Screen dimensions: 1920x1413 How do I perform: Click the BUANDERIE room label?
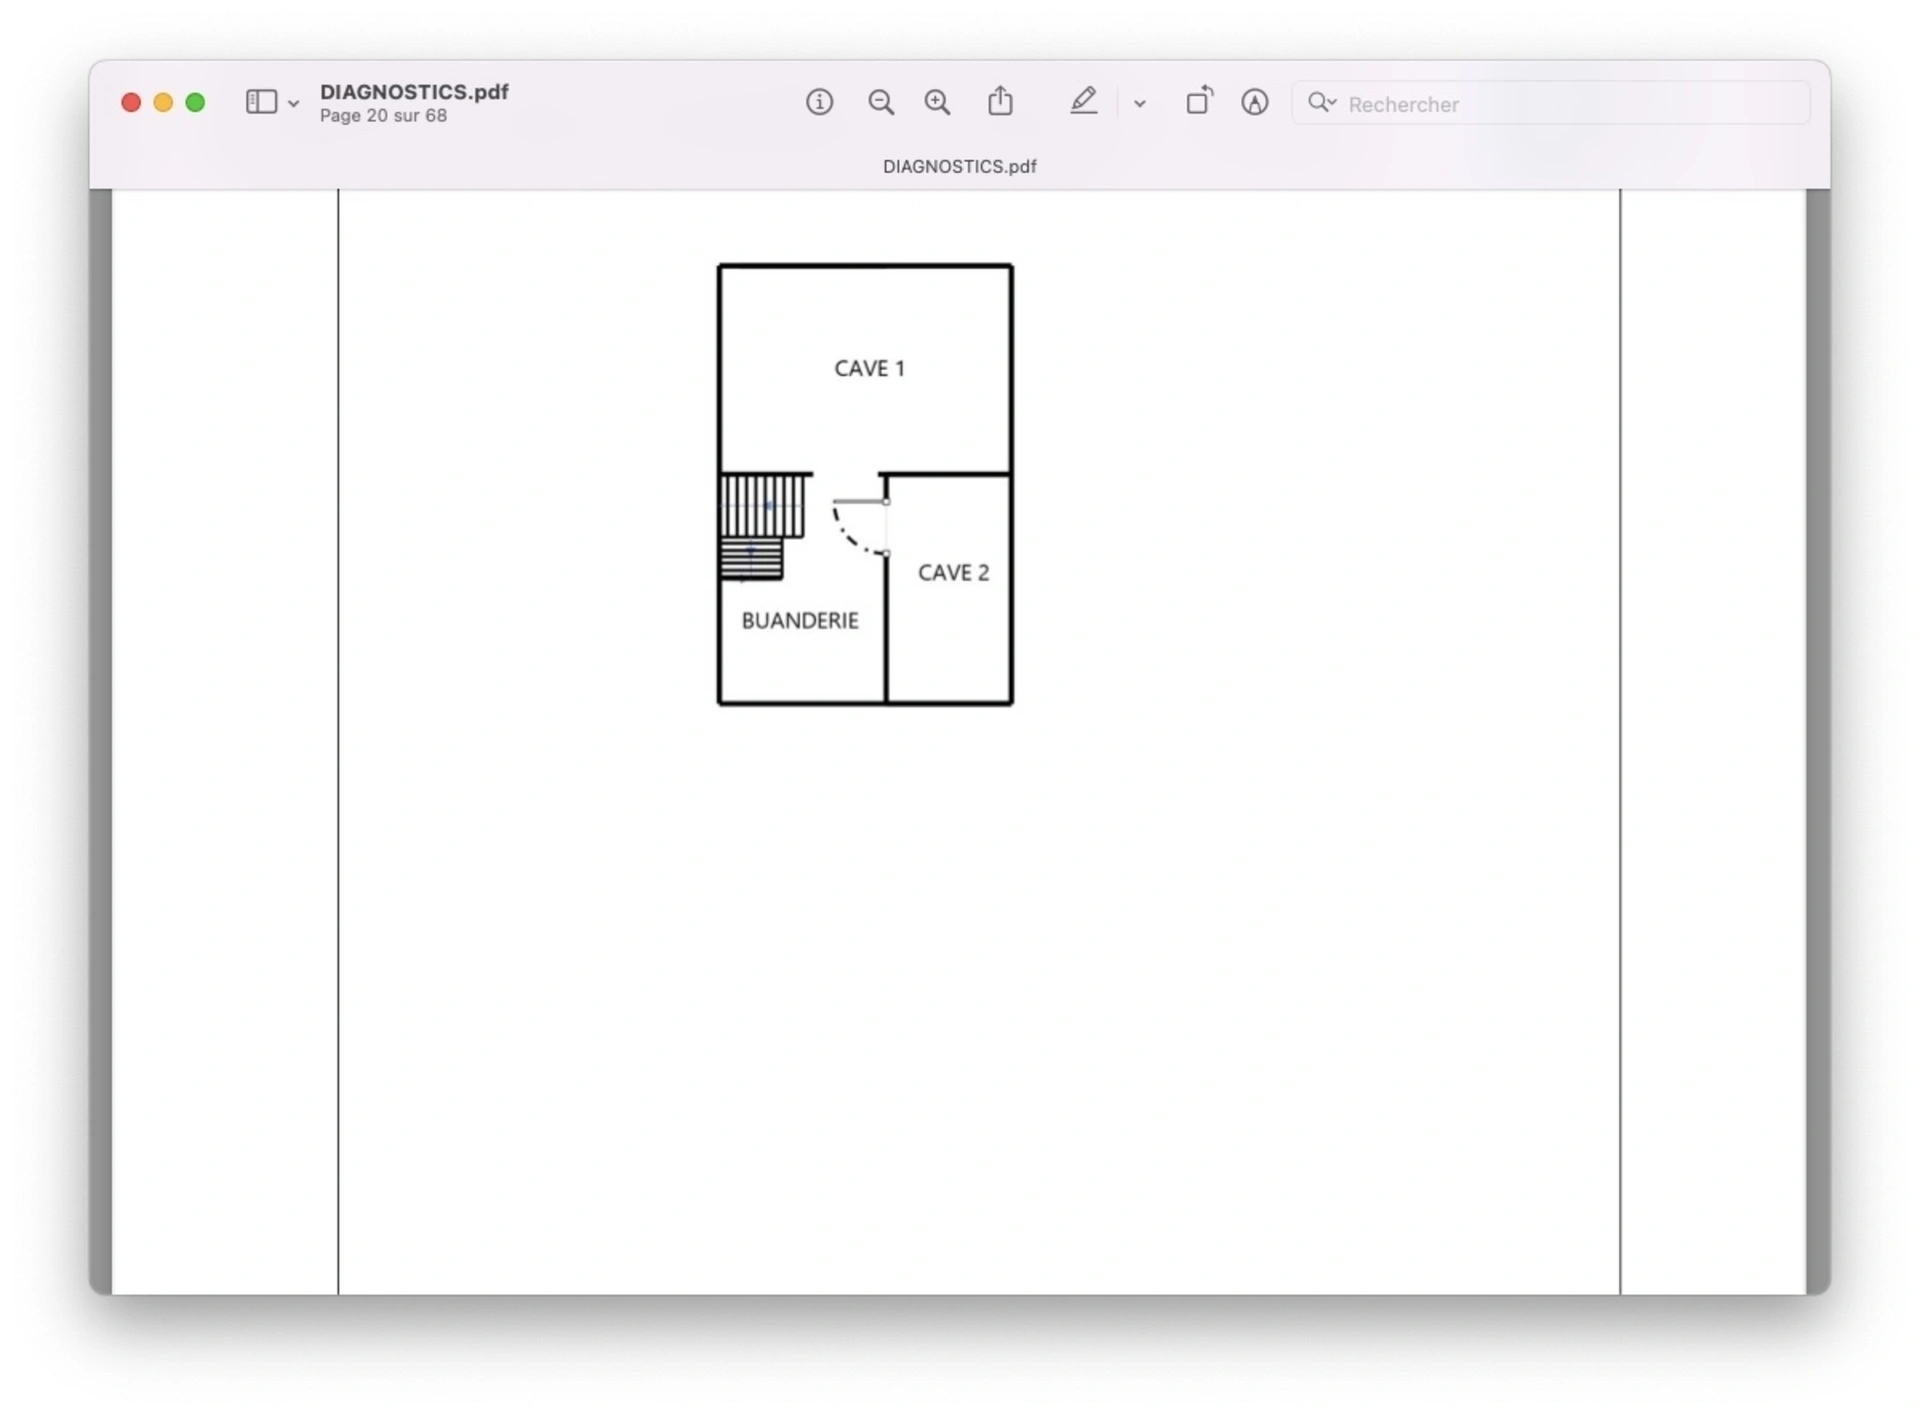800,621
